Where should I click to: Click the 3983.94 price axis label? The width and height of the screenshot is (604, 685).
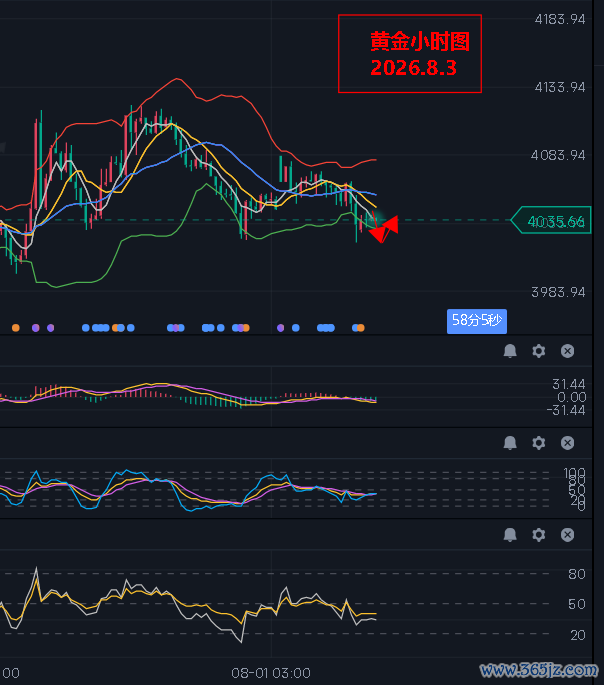point(558,292)
